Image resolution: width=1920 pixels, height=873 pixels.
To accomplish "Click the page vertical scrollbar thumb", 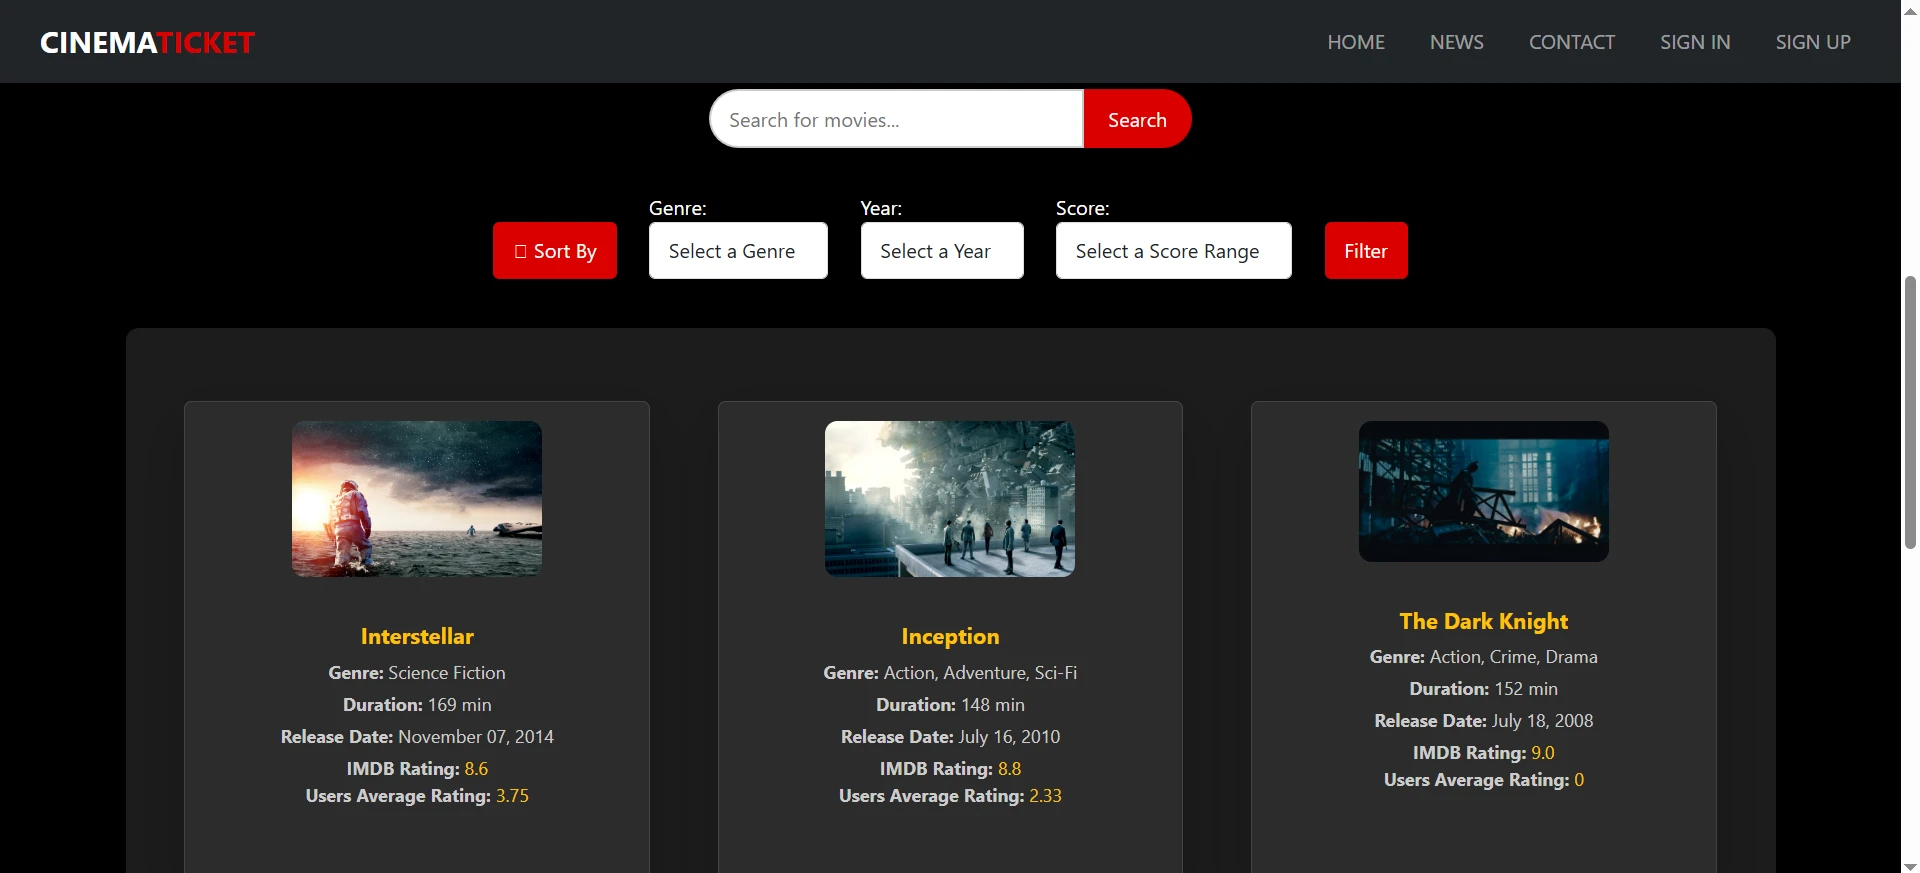I will click(x=1910, y=410).
